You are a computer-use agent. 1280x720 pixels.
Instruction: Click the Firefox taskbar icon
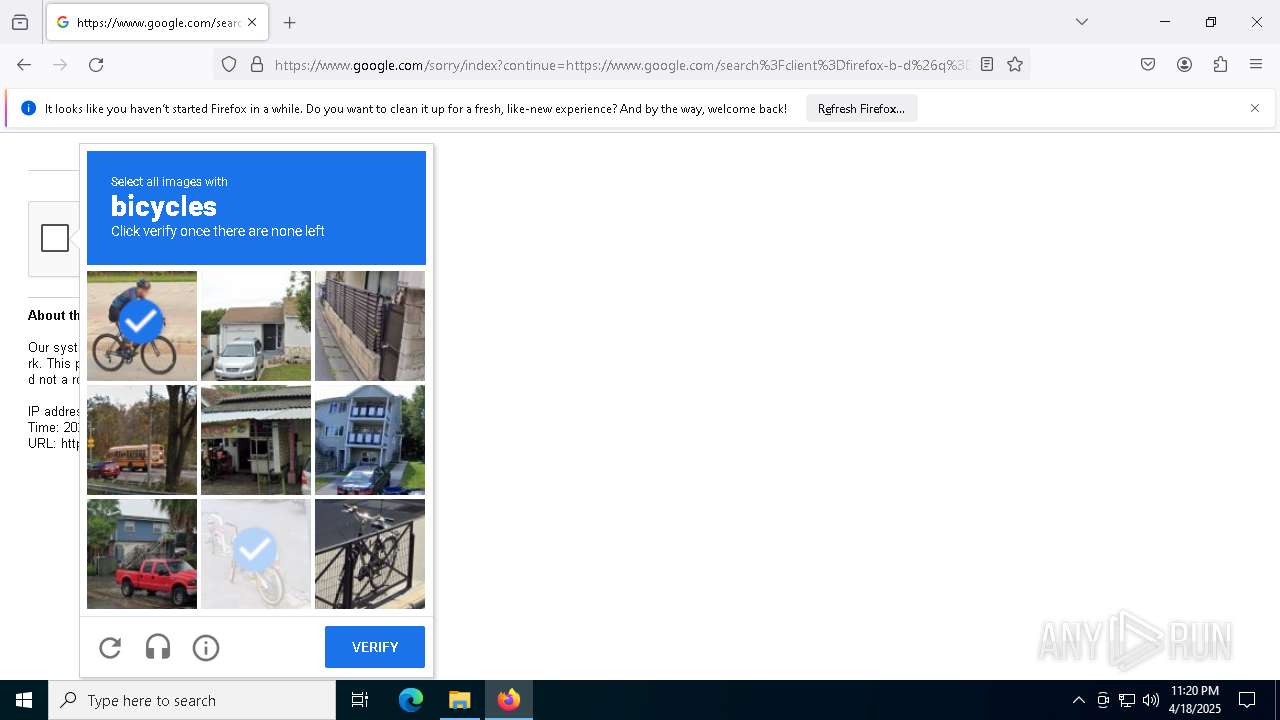[509, 700]
